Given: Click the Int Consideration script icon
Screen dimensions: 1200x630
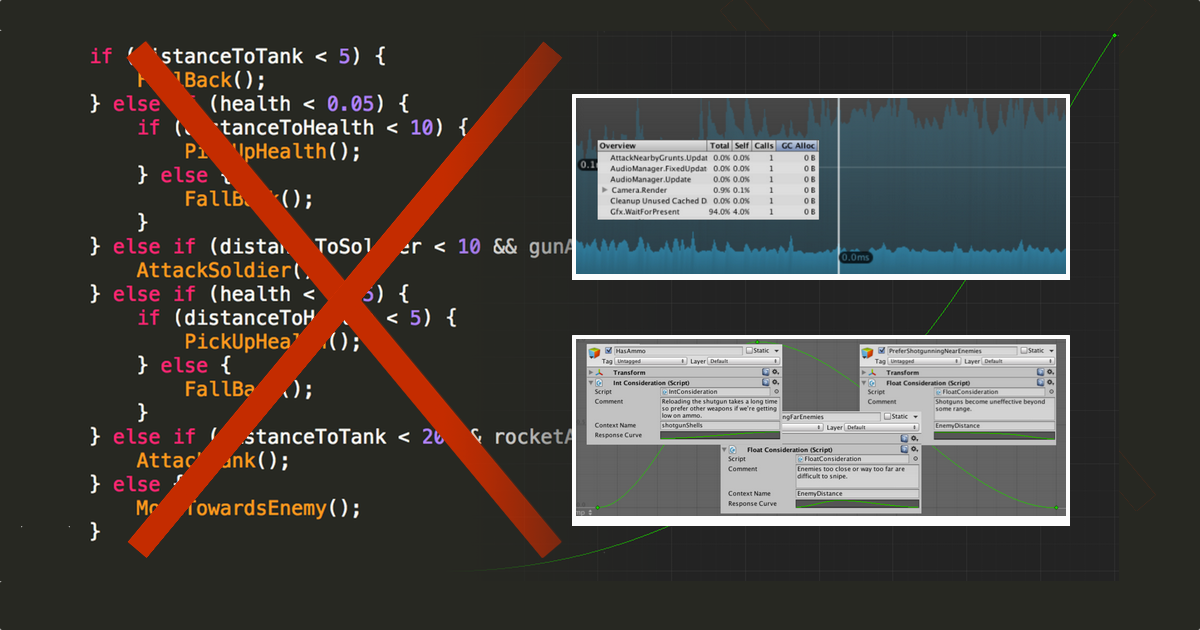Looking at the screenshot, I should point(599,383).
